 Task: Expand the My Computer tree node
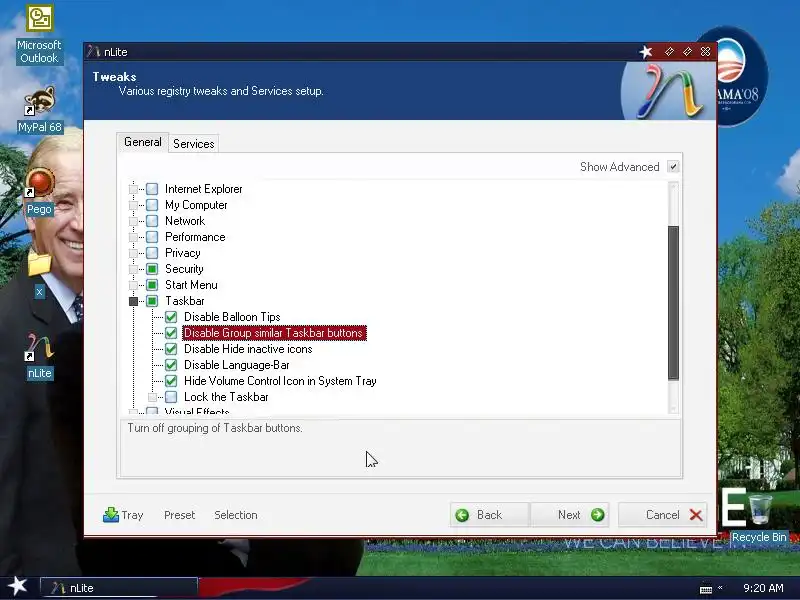pyautogui.click(x=133, y=205)
